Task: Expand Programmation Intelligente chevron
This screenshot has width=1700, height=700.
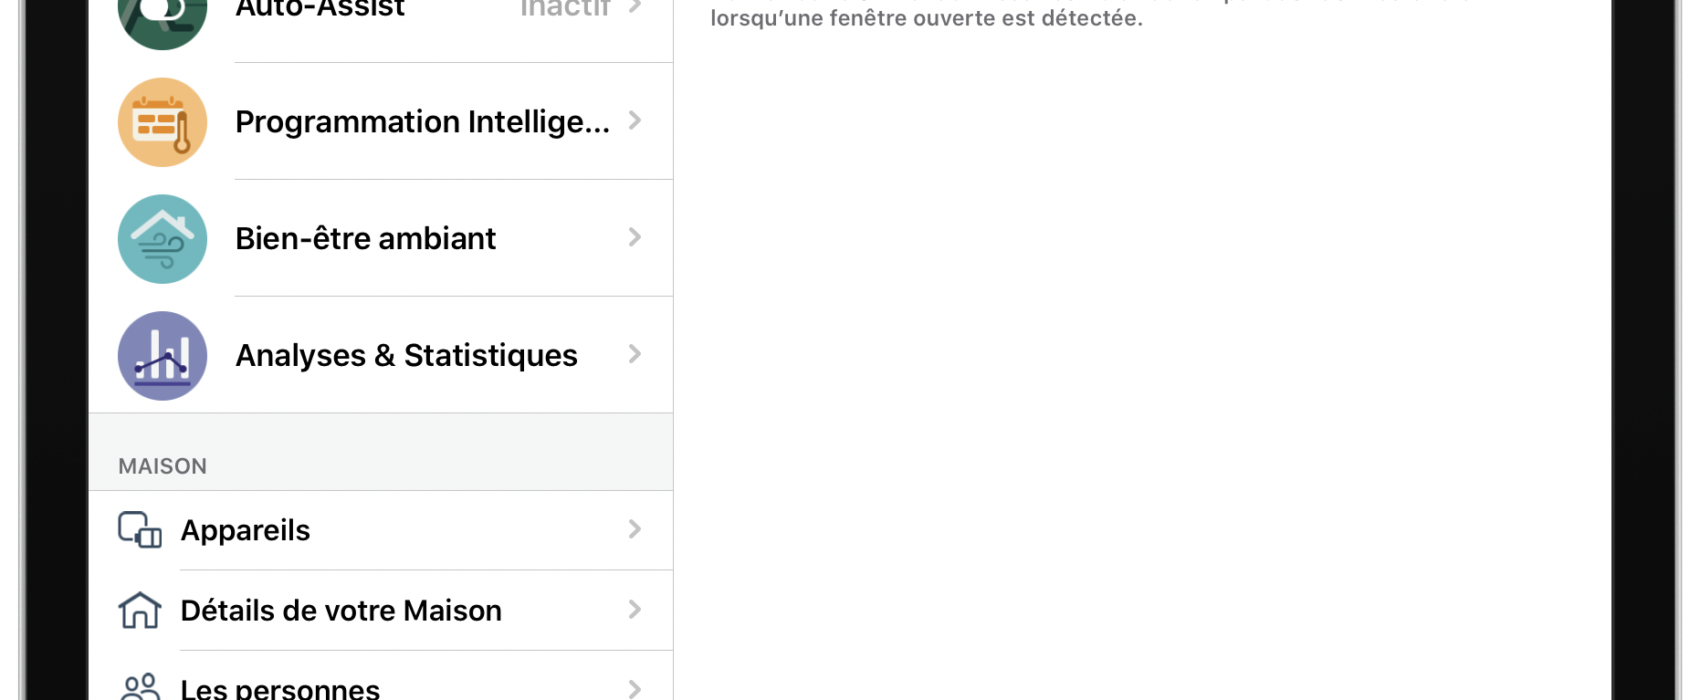Action: point(635,121)
